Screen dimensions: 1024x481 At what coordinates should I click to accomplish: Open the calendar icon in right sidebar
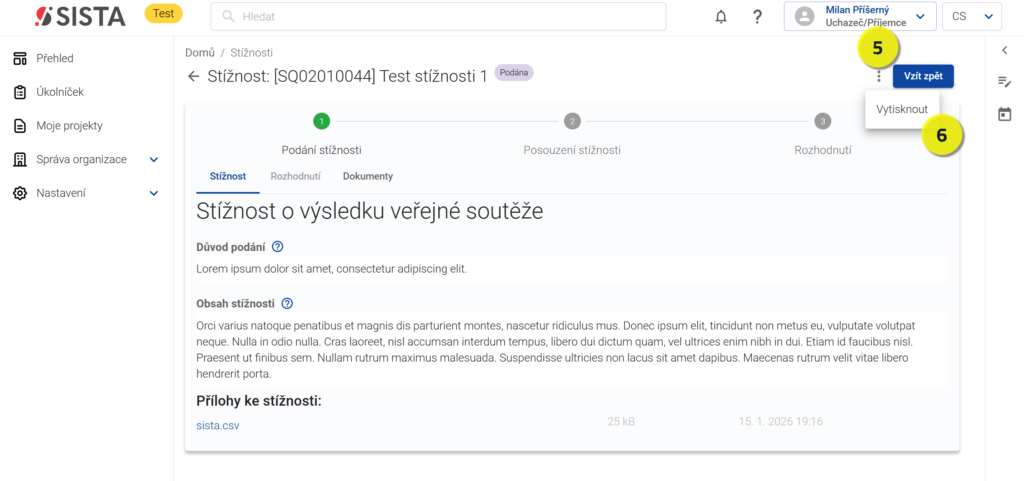pyautogui.click(x=1004, y=115)
